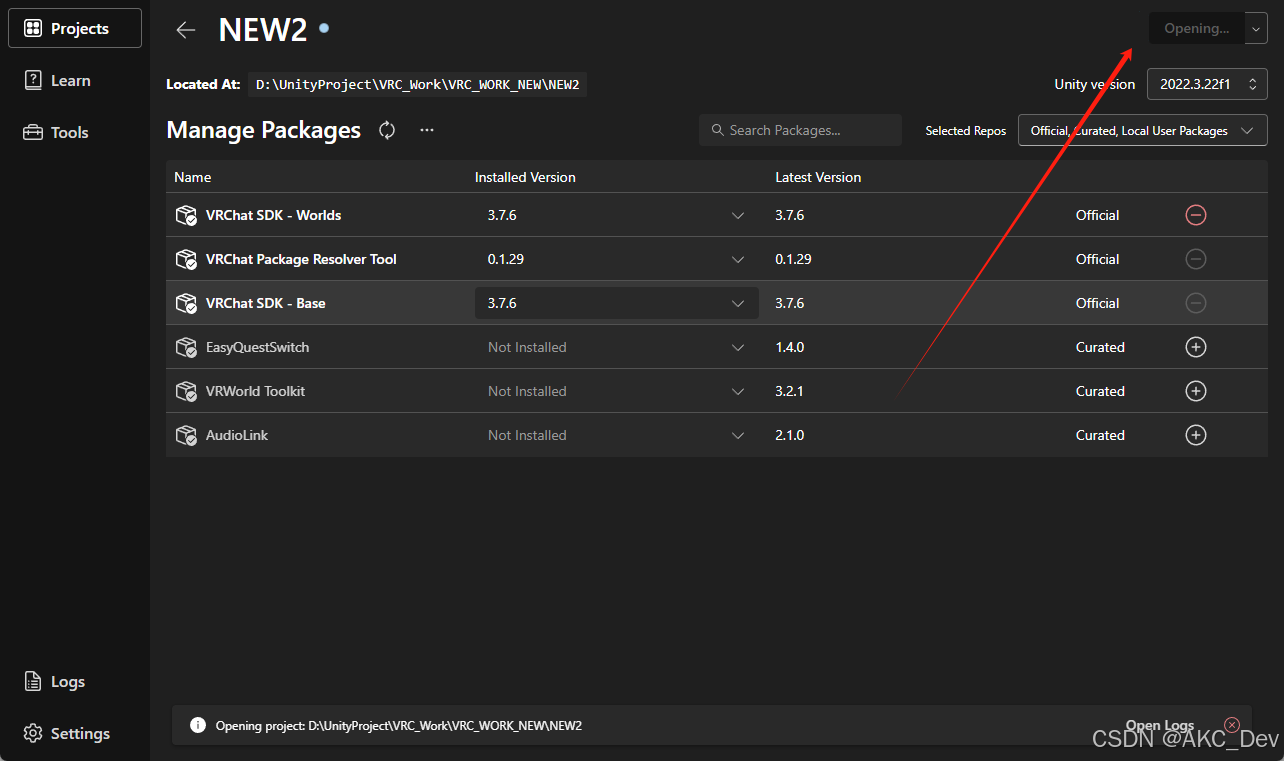Click the NEW2 project title

pos(263,30)
